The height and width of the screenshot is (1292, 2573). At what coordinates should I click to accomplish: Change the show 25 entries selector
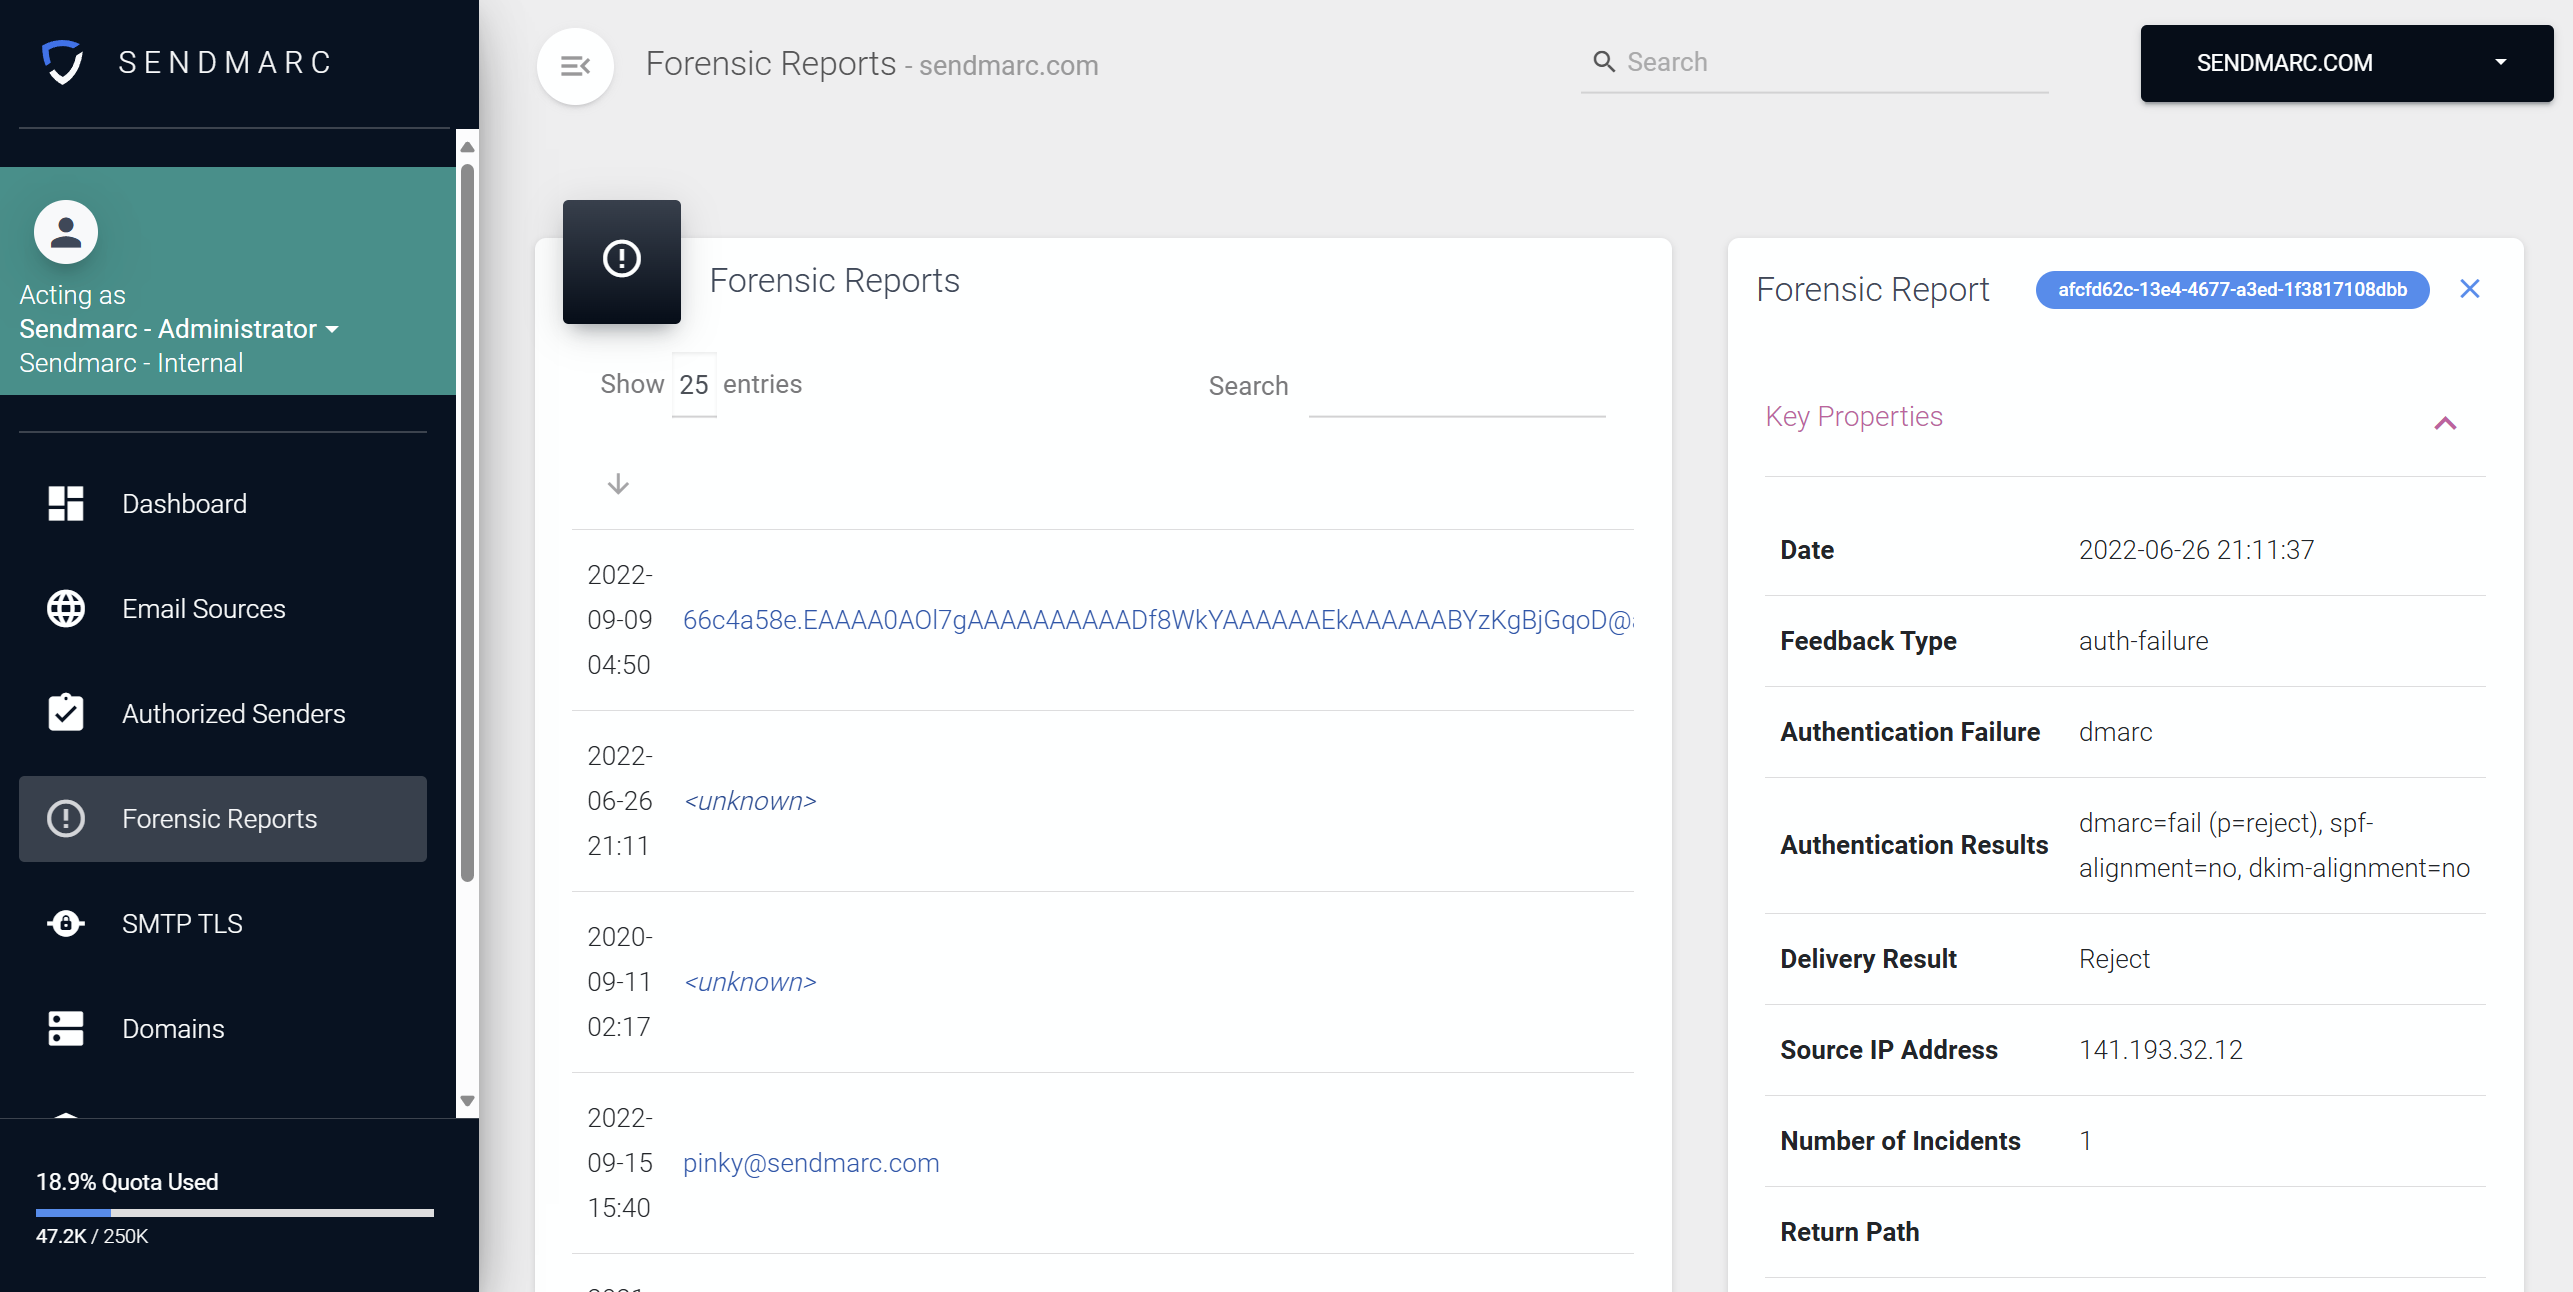[x=694, y=385]
